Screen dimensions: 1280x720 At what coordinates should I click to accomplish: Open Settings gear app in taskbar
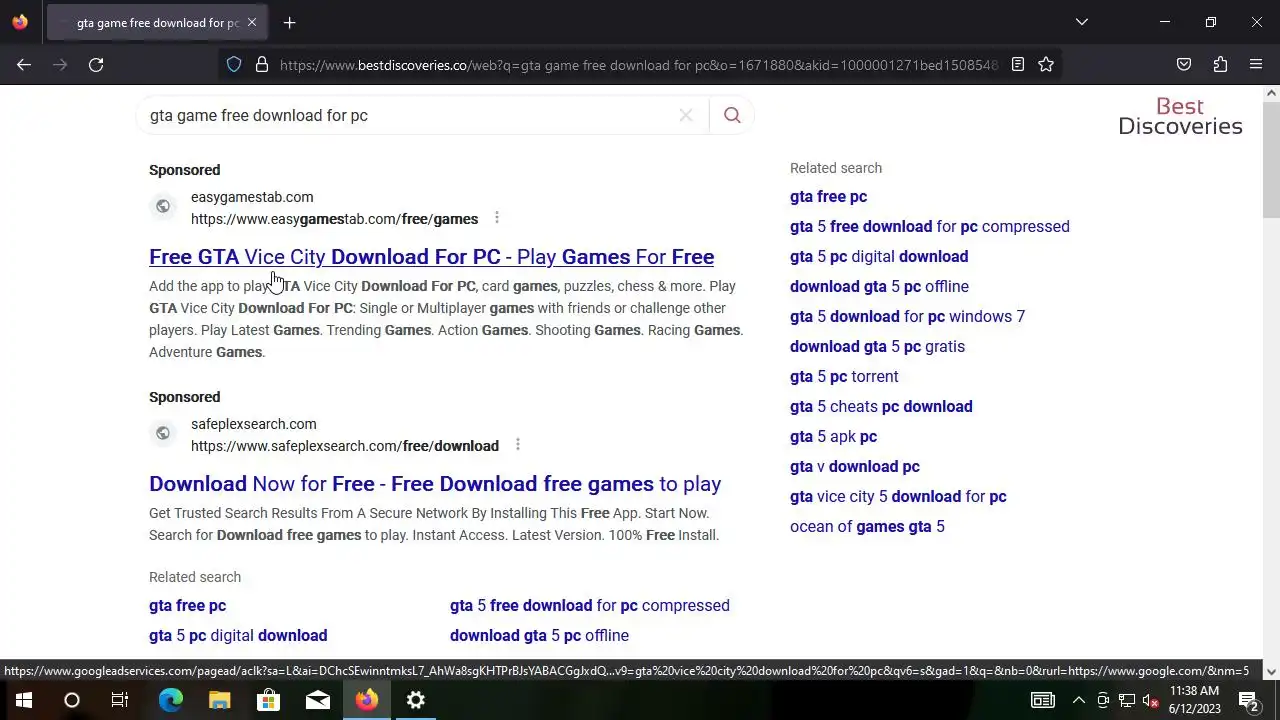click(x=416, y=700)
